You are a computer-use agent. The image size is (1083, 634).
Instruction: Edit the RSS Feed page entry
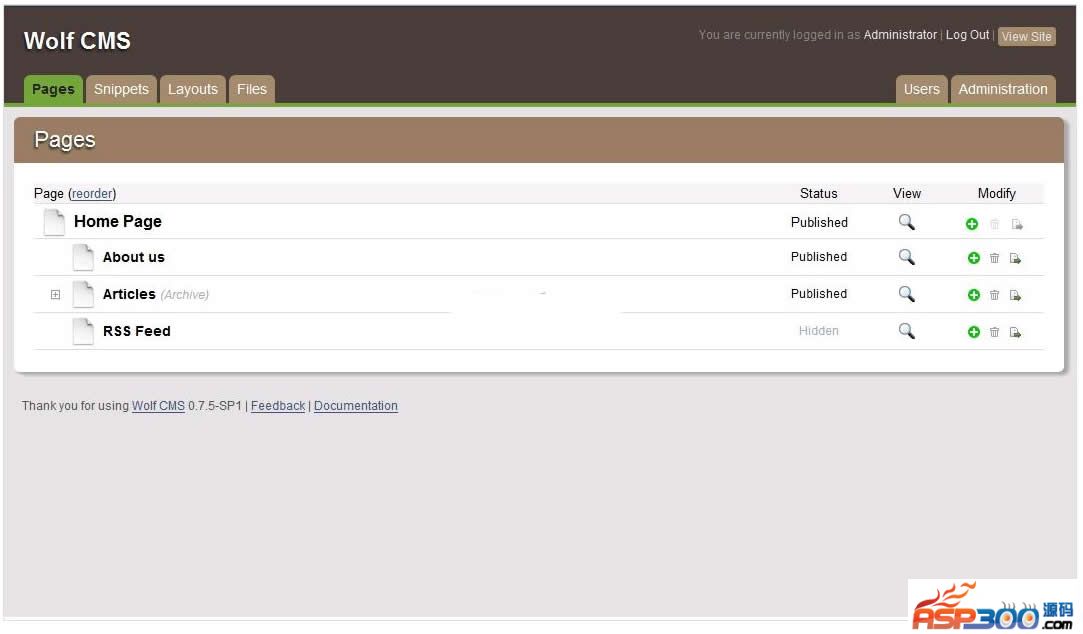point(137,331)
